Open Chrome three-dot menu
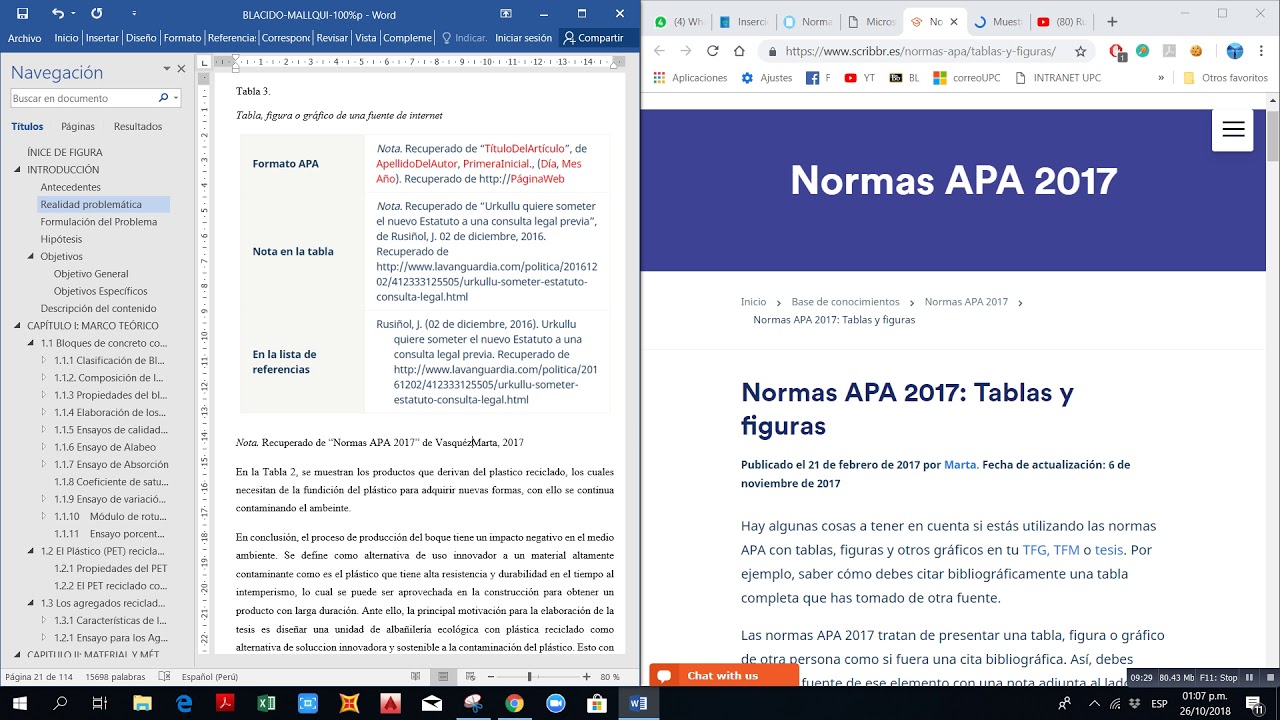This screenshot has height=720, width=1280. pyautogui.click(x=1262, y=51)
